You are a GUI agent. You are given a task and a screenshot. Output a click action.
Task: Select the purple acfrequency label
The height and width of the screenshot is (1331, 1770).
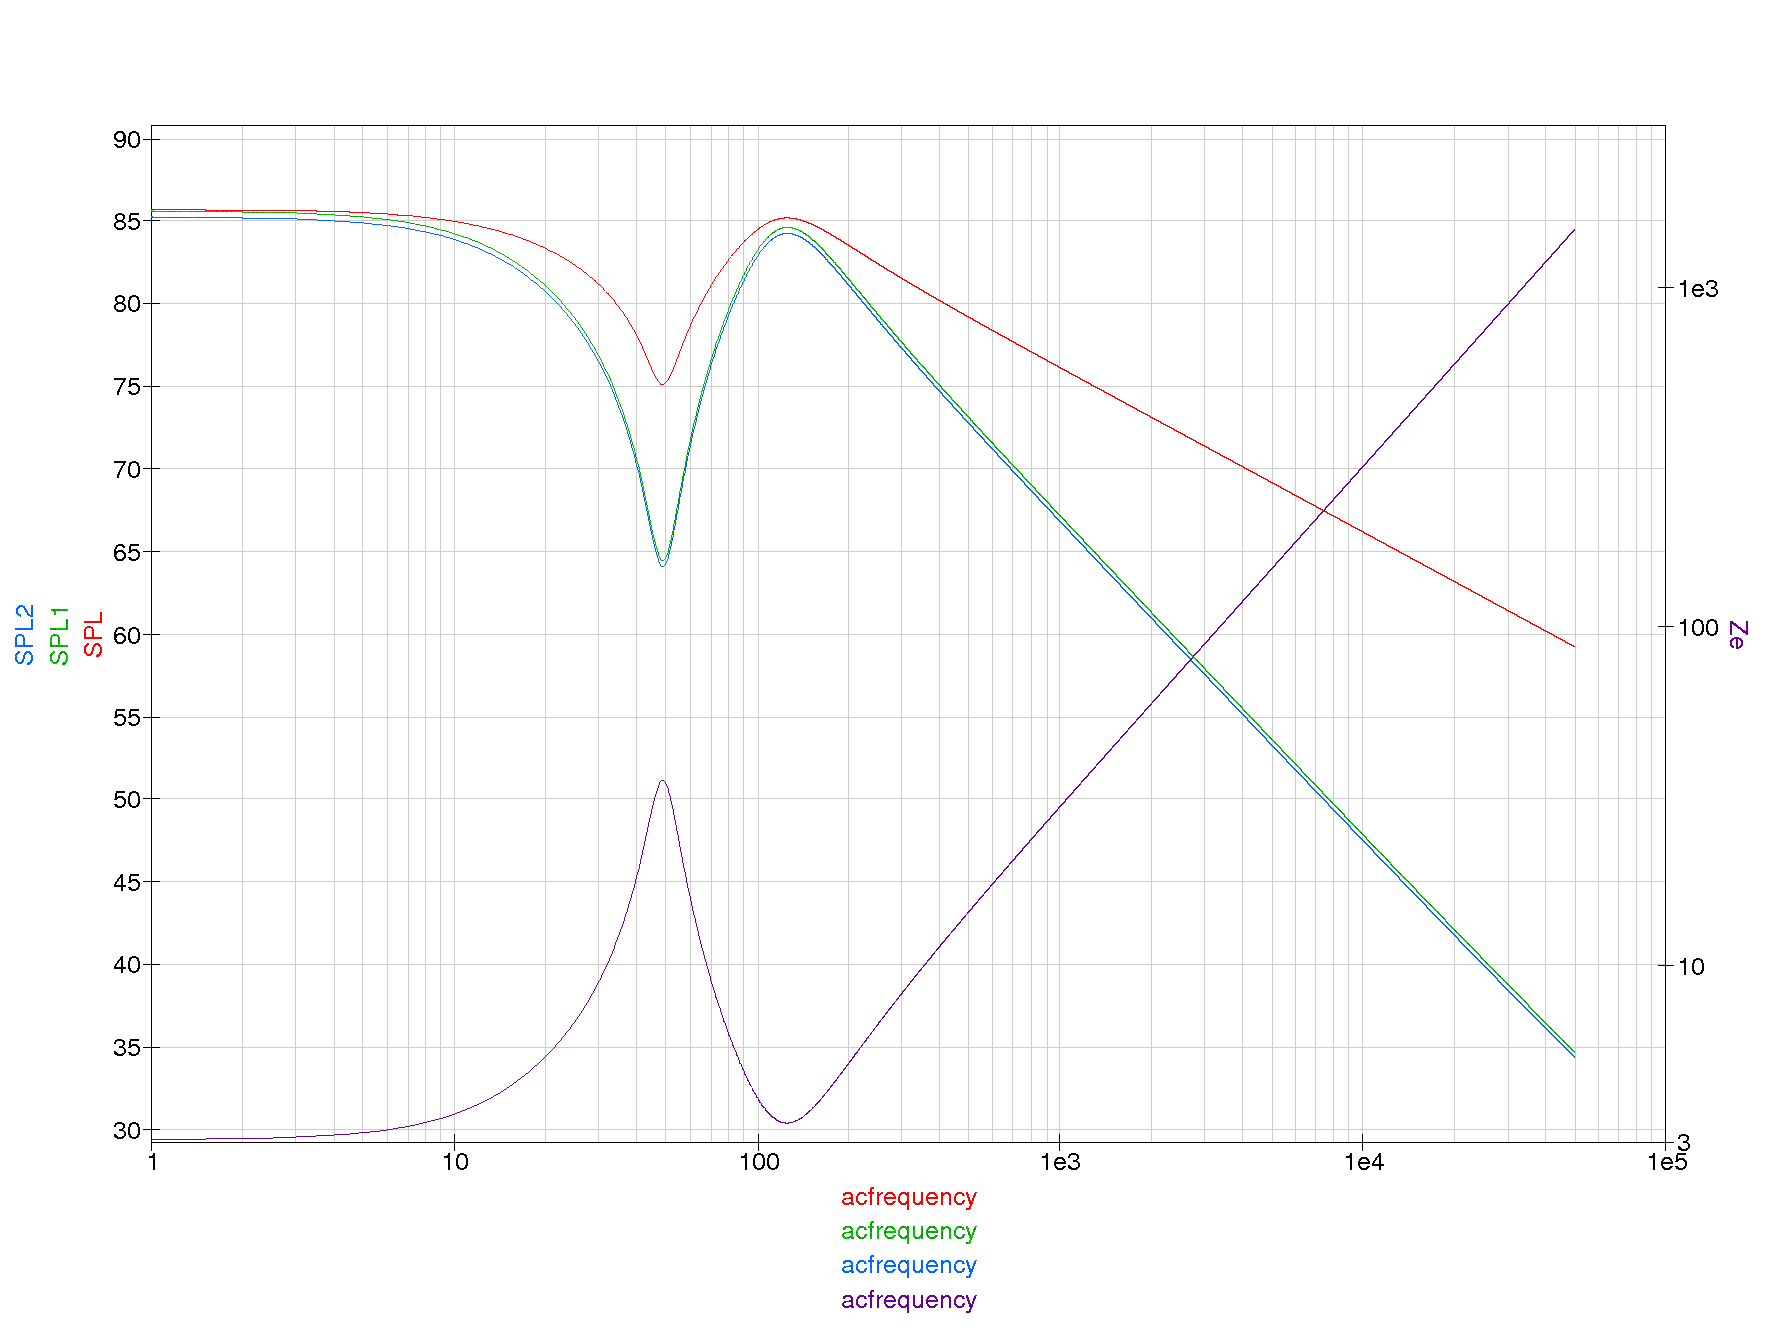908,1300
